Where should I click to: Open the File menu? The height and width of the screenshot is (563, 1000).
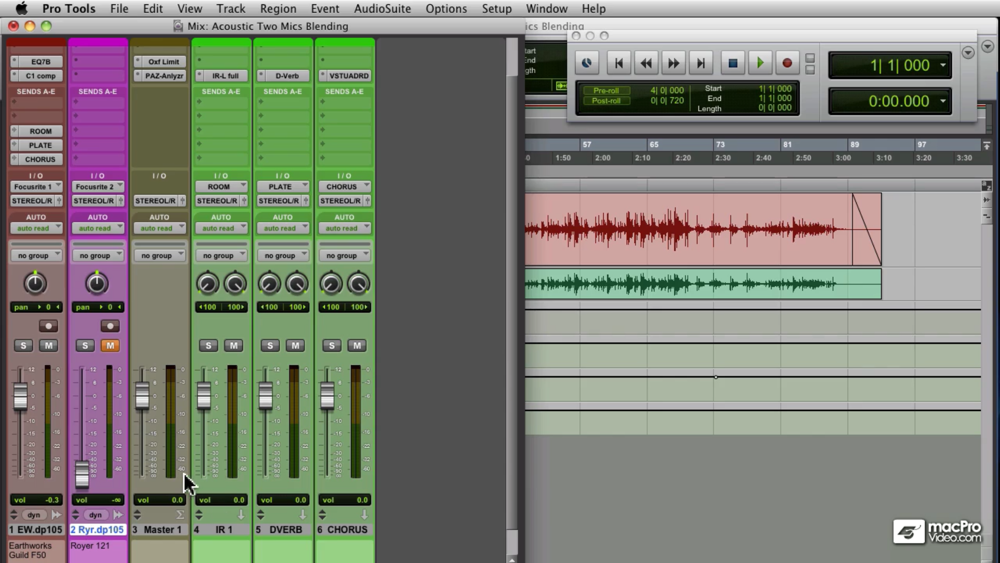[119, 8]
